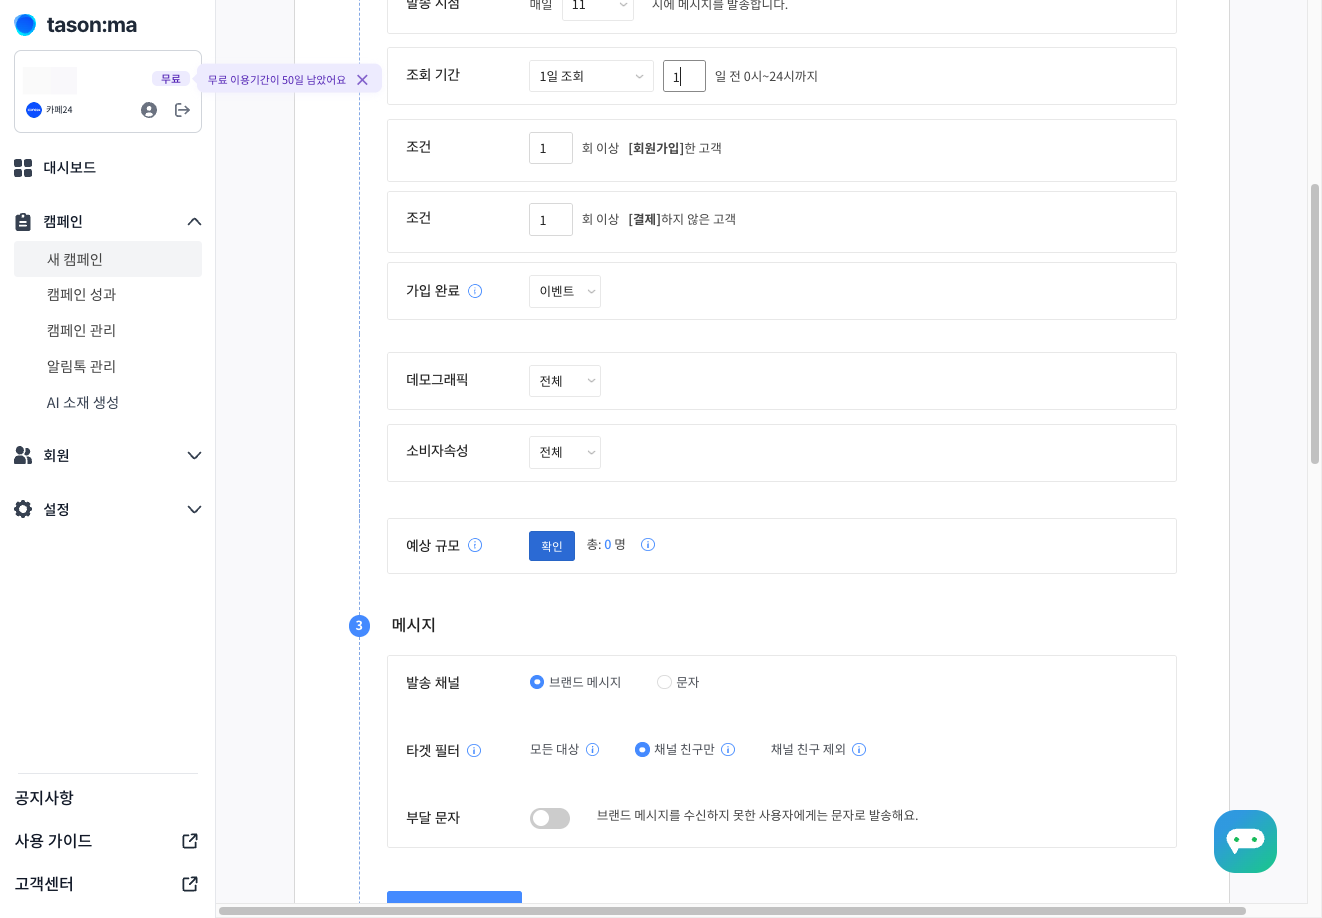
Task: Click info icon next to 모든 대상
Action: coord(592,750)
